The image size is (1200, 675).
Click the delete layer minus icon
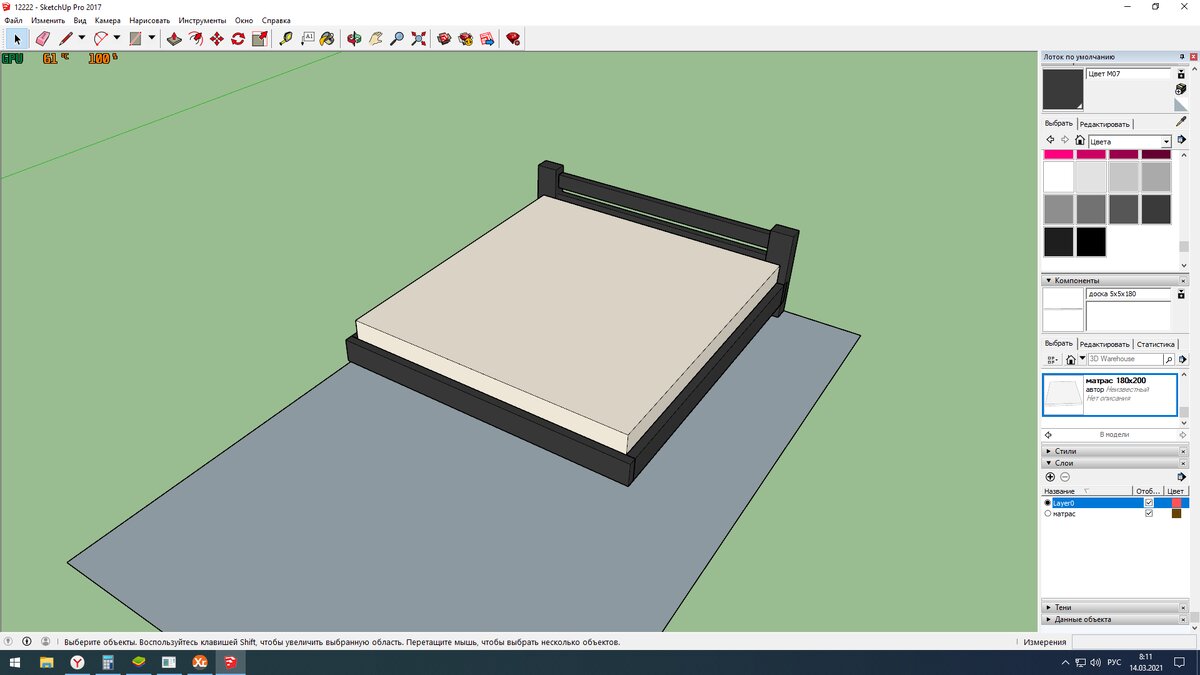pyautogui.click(x=1065, y=477)
